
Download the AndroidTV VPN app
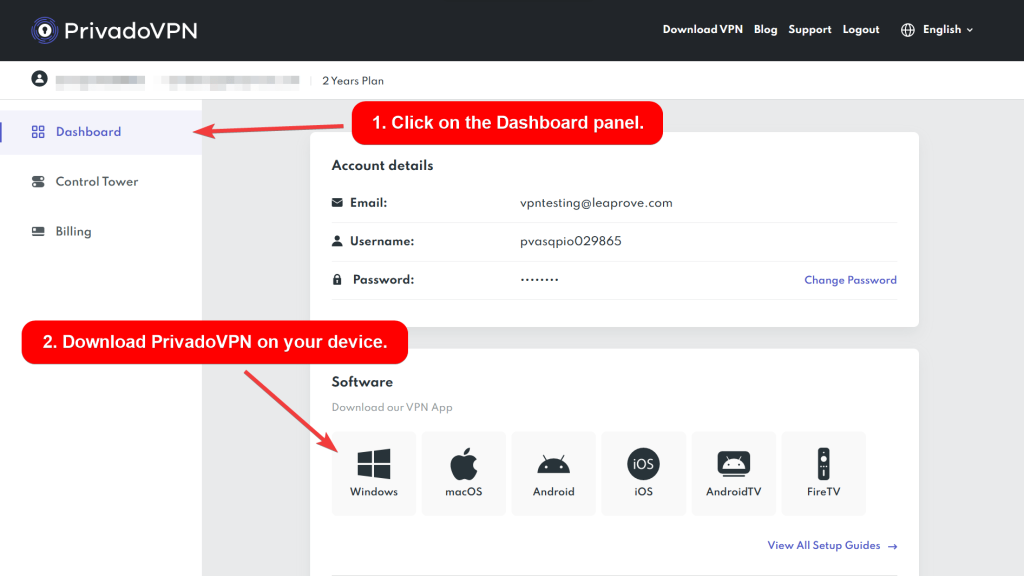(x=733, y=473)
